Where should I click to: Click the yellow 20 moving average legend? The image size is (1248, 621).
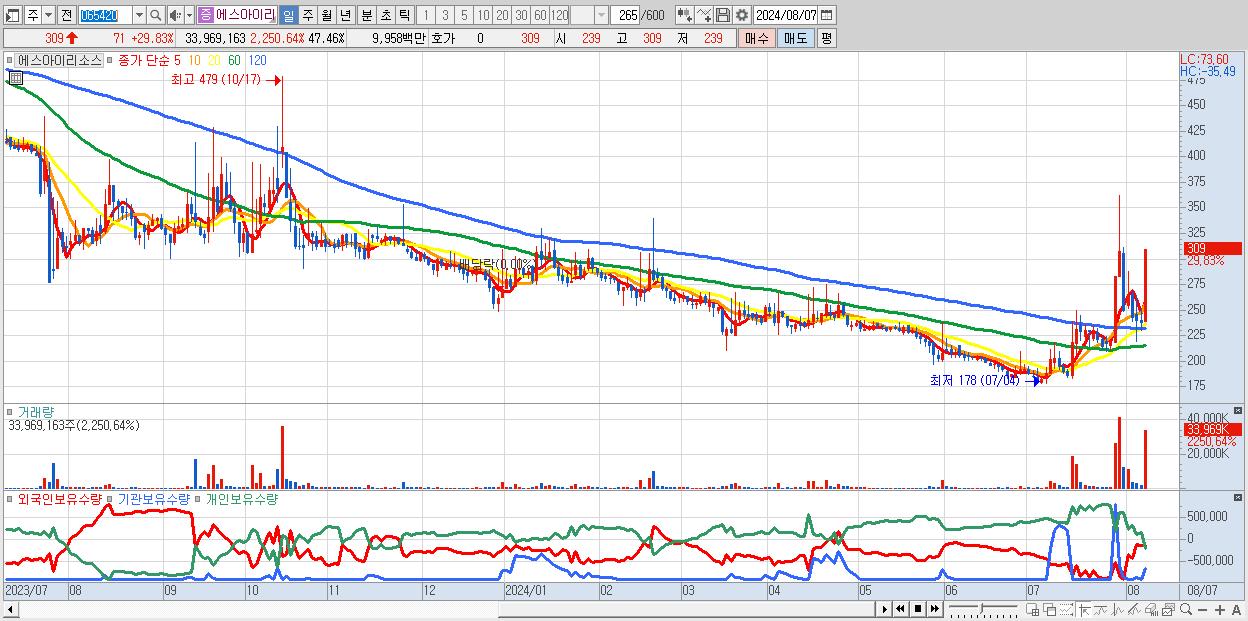click(x=215, y=60)
